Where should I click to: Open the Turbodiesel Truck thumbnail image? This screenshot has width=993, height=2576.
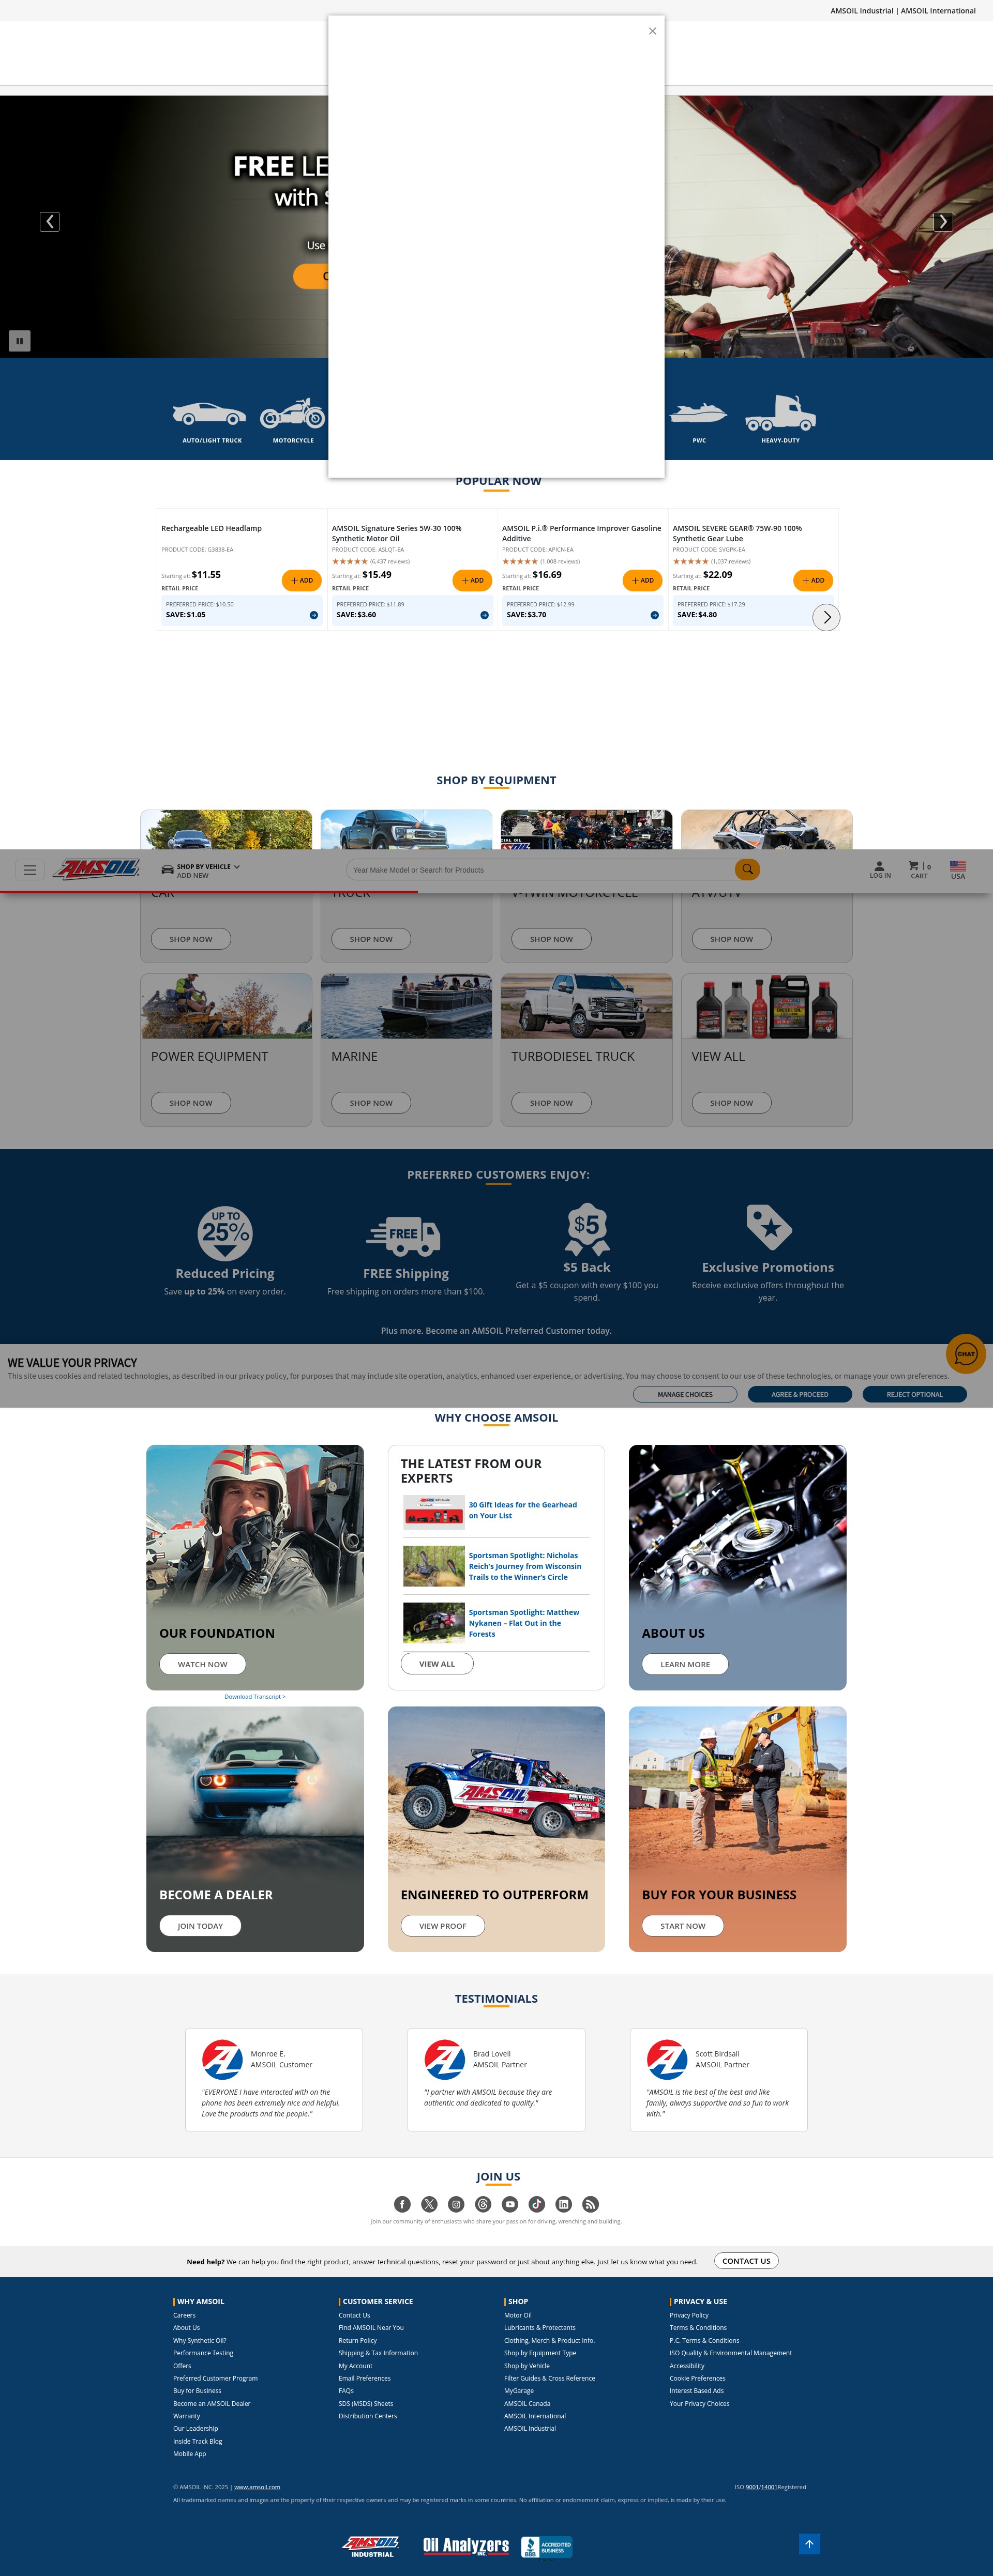(586, 1006)
